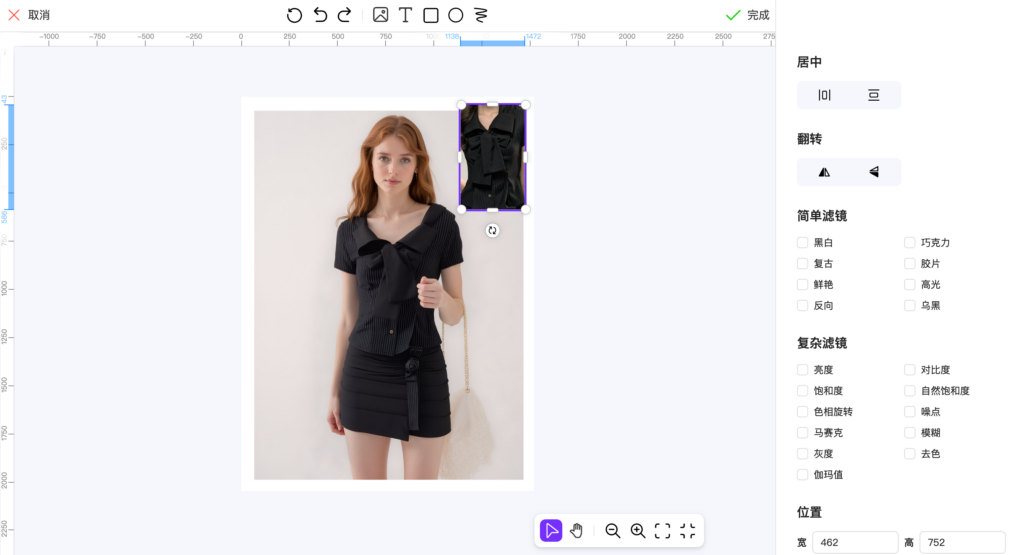The height and width of the screenshot is (555, 1024).
Task: Center the selection horizontally
Action: (824, 95)
